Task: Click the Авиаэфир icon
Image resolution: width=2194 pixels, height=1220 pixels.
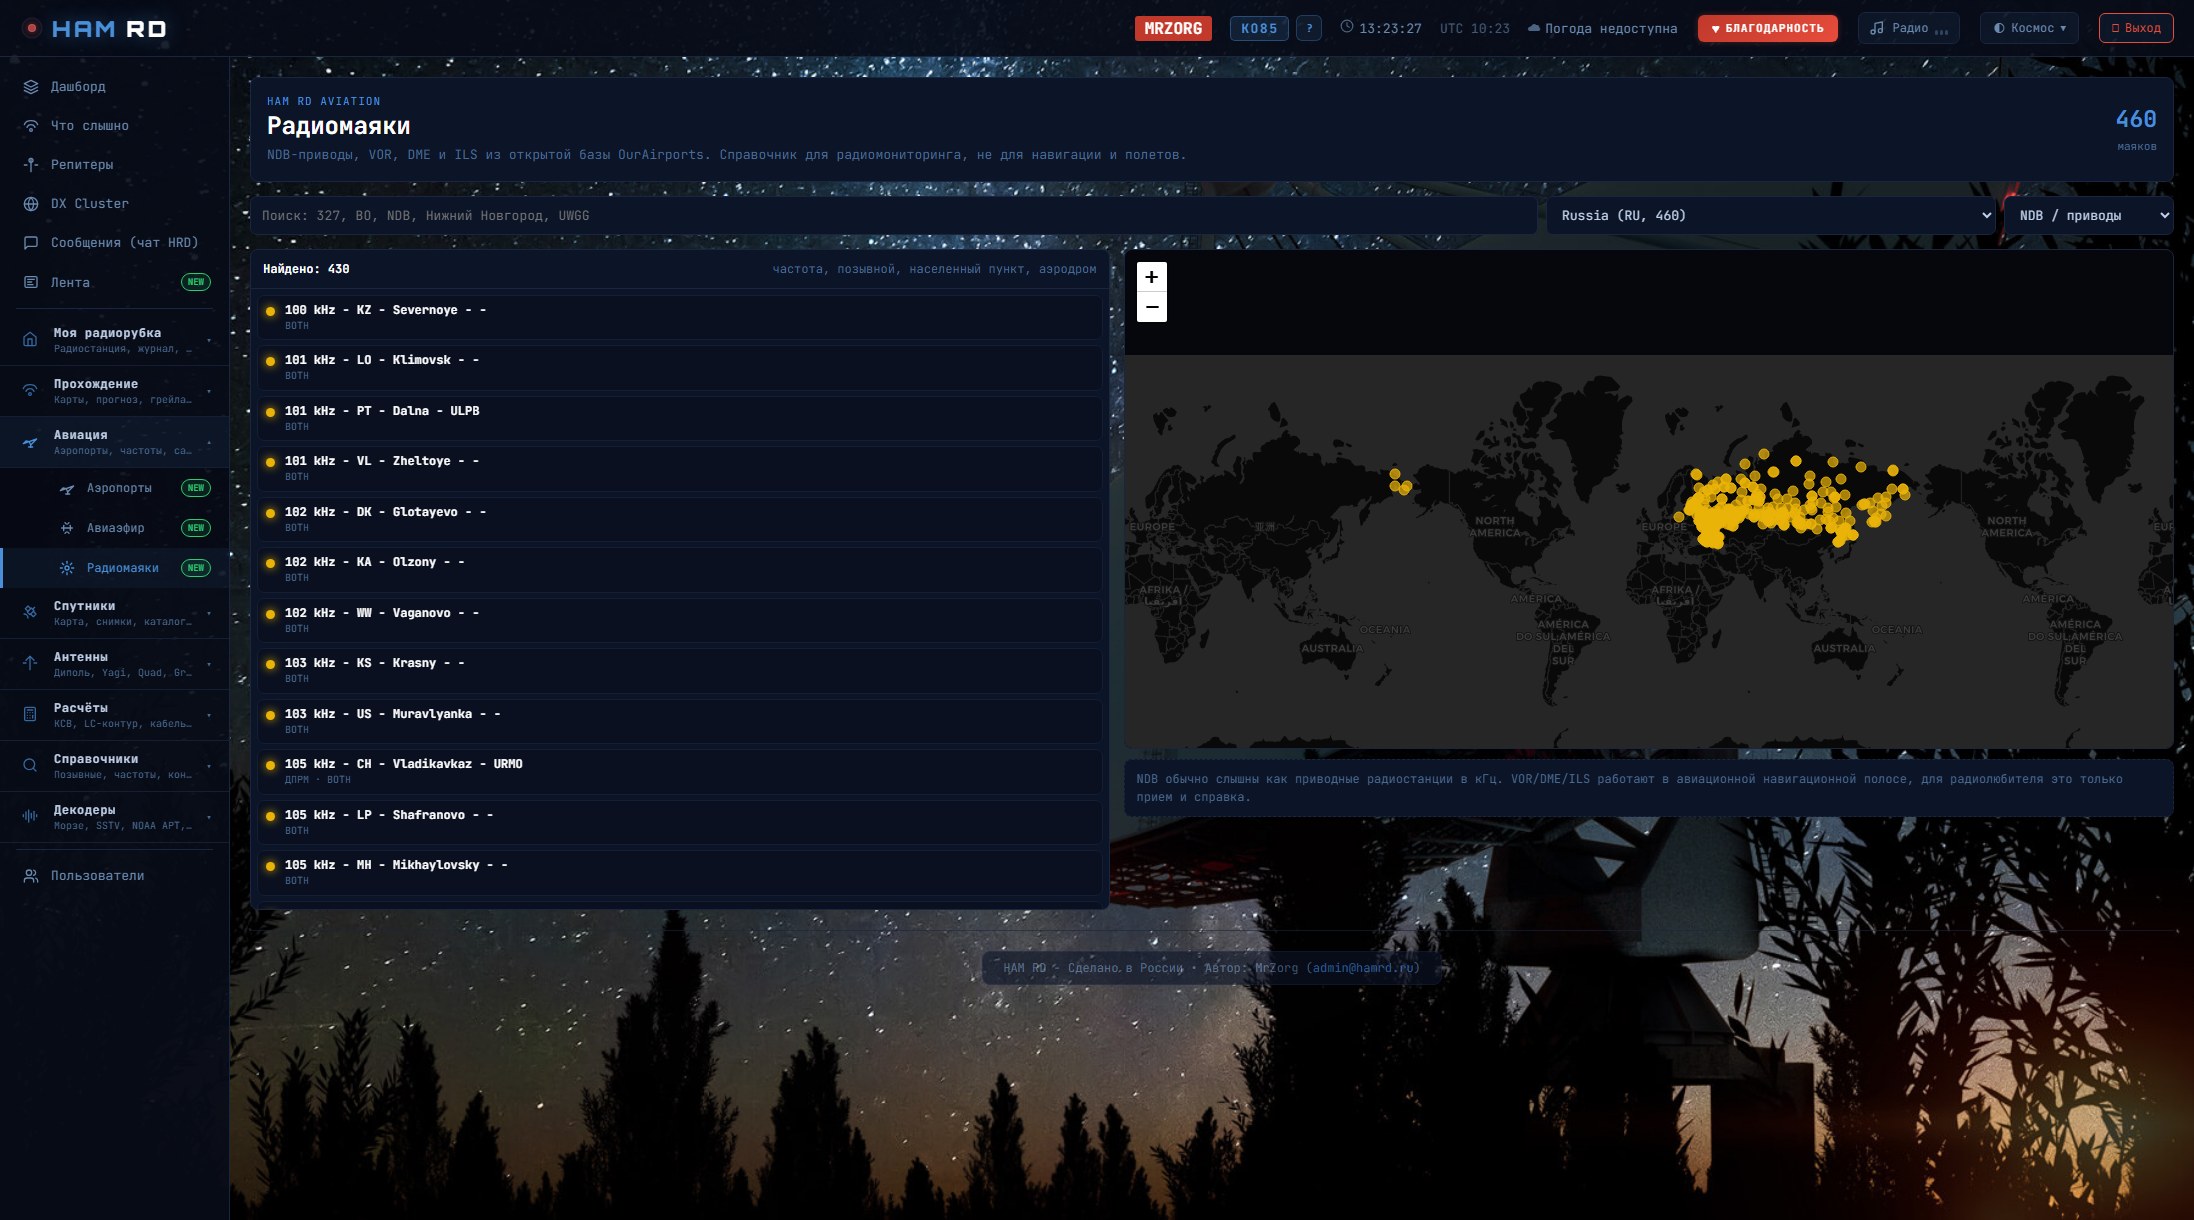Action: pyautogui.click(x=67, y=528)
